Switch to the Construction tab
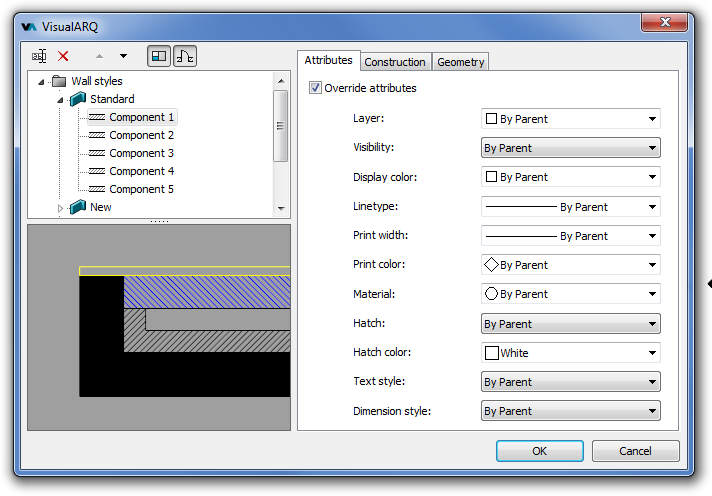The width and height of the screenshot is (712, 496). click(x=395, y=62)
